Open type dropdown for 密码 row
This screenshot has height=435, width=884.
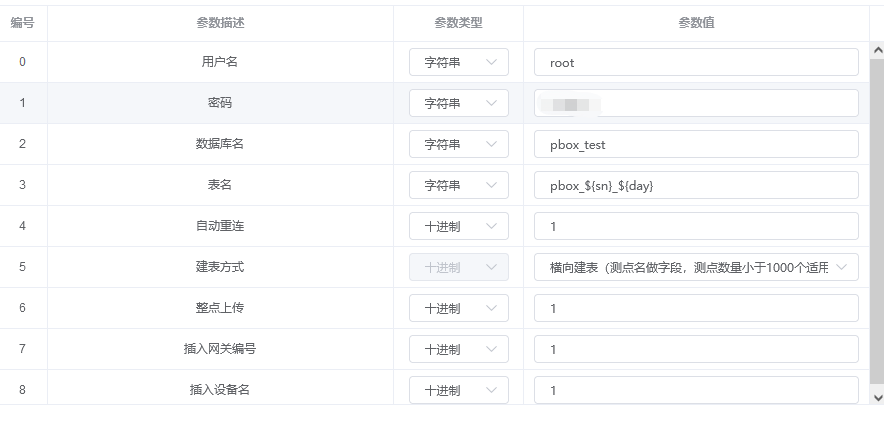[x=458, y=103]
